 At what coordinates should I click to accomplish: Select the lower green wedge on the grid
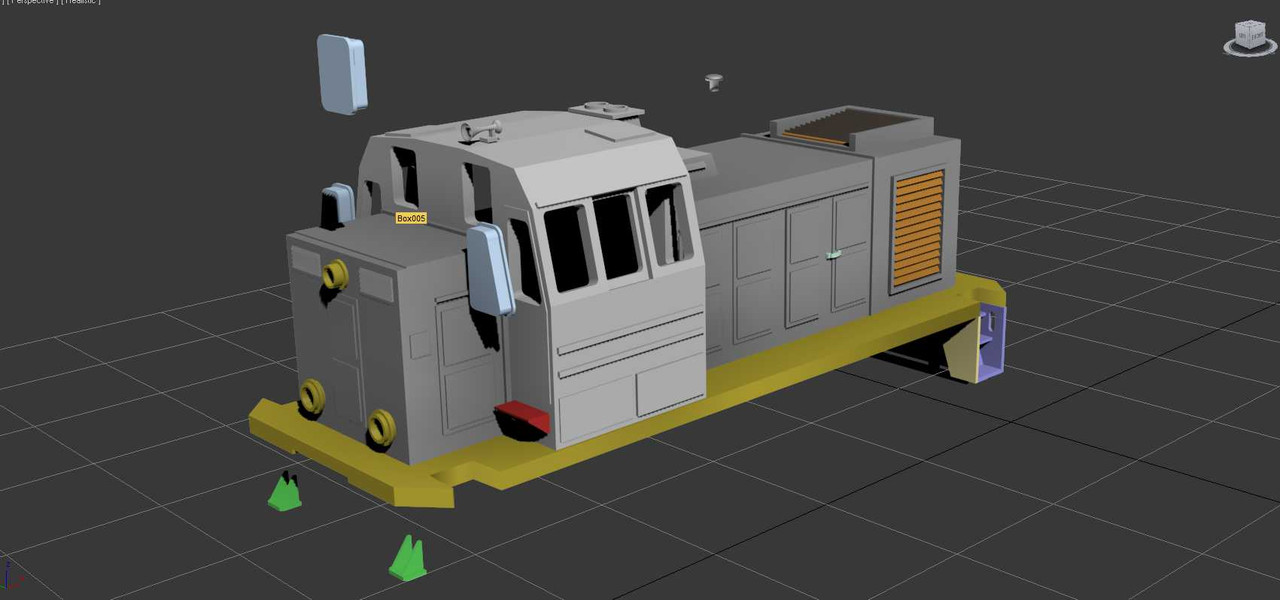click(x=407, y=558)
